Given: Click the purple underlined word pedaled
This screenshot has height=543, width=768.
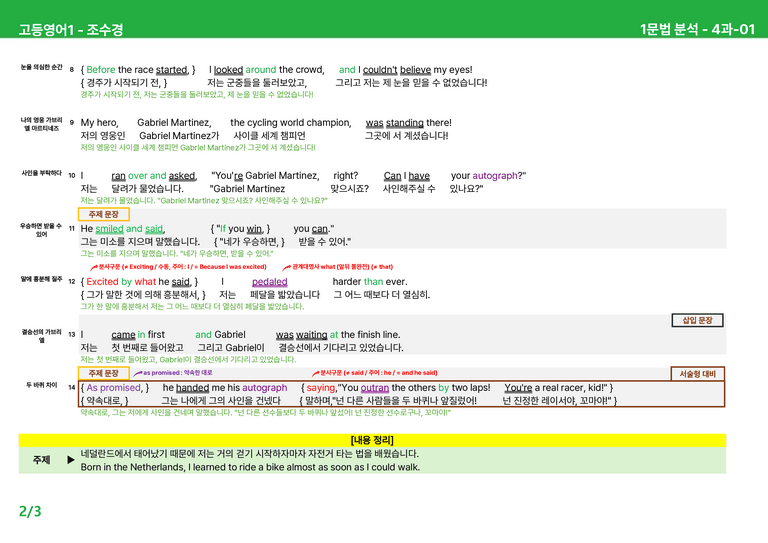Looking at the screenshot, I should (x=269, y=282).
